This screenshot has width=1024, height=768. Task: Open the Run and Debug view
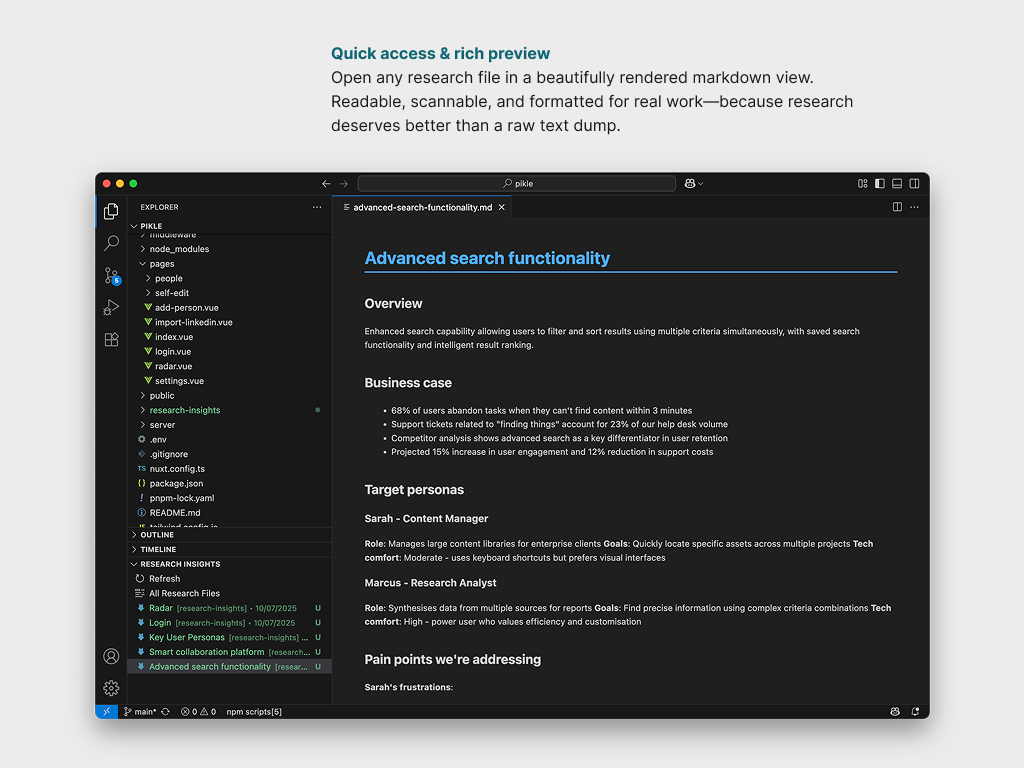click(x=111, y=307)
